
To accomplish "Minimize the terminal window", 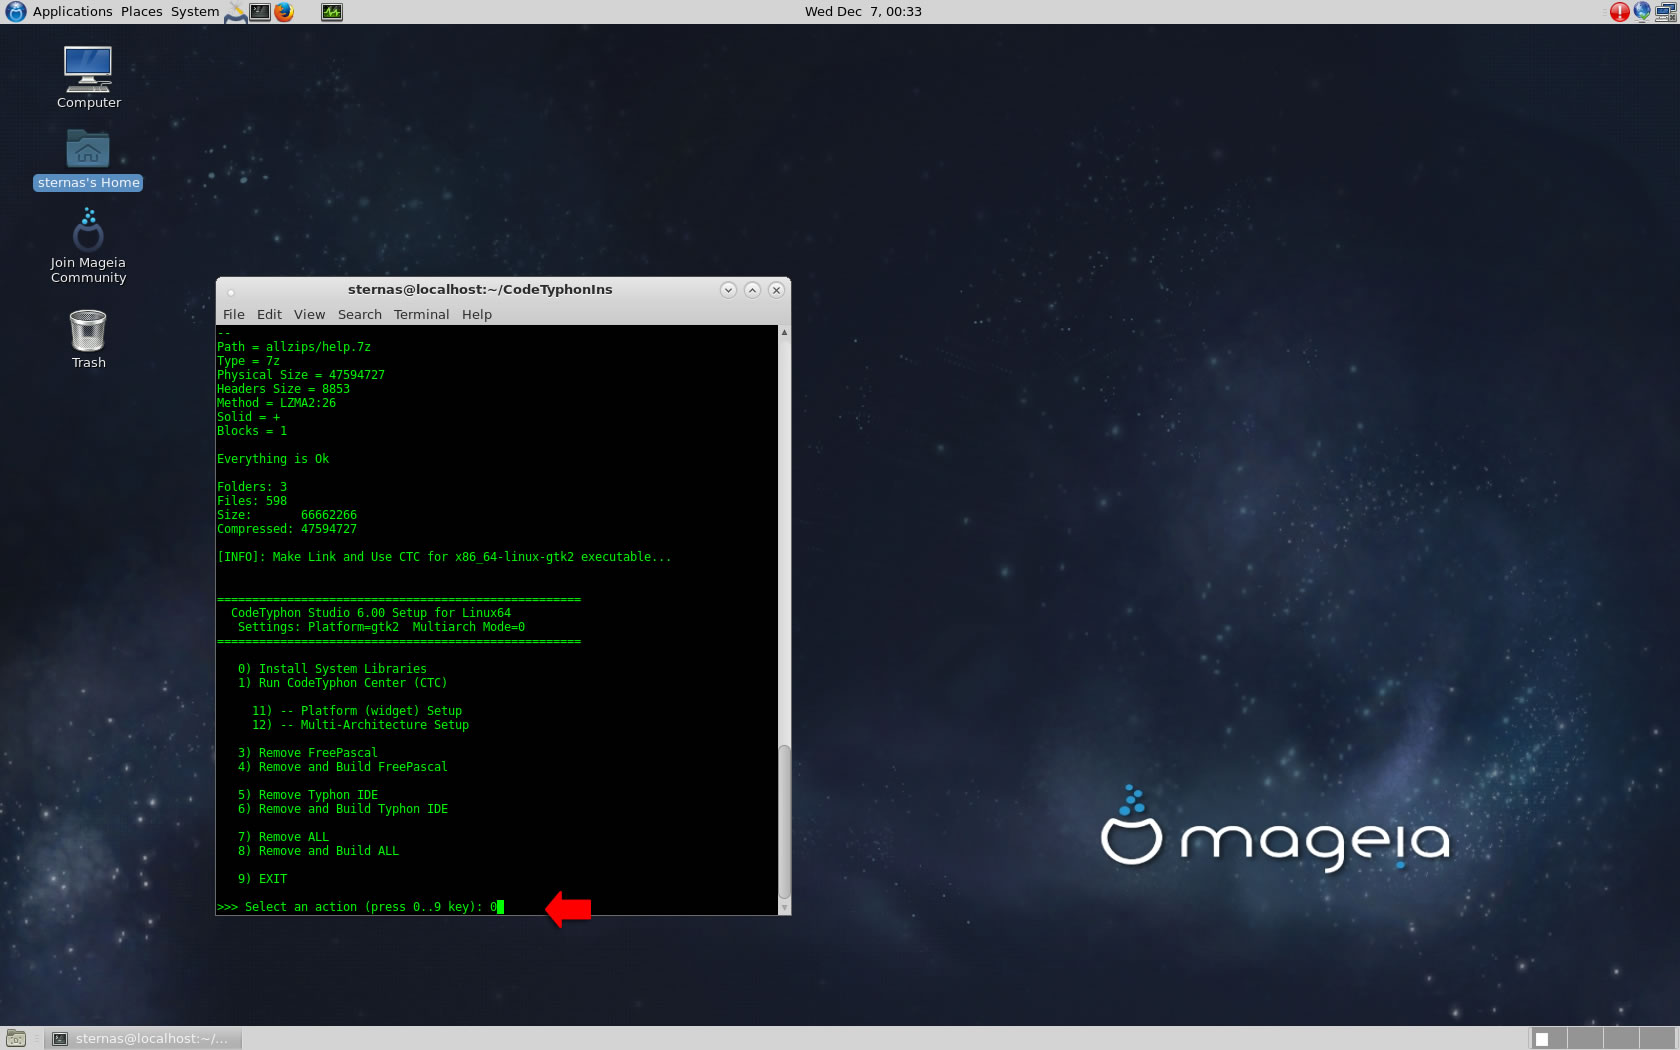I will [728, 290].
